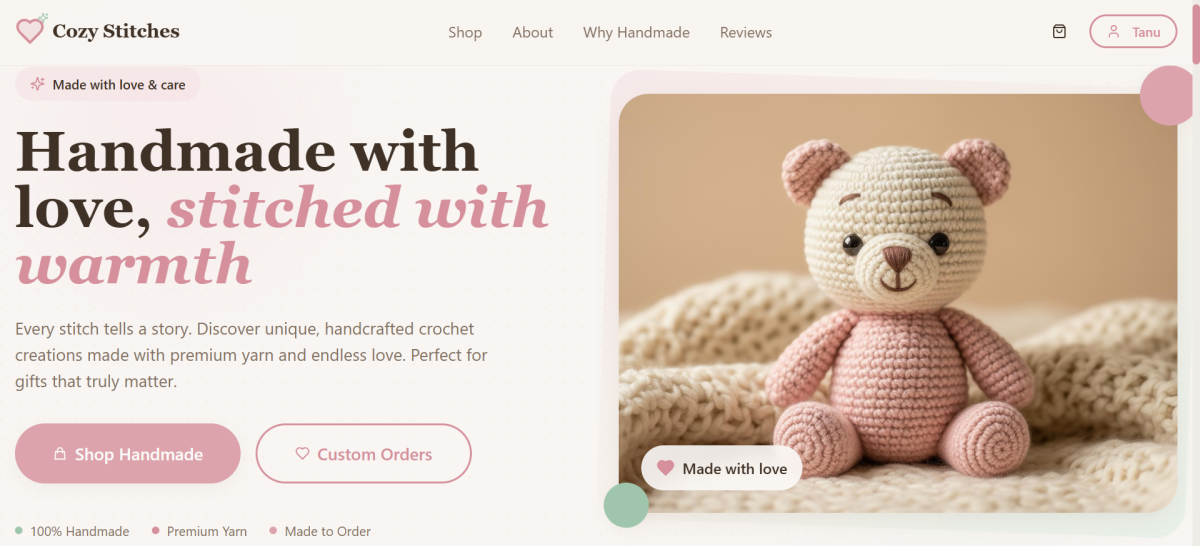Click the green dot beside 100% Handmade
The width and height of the screenshot is (1200, 546).
point(19,531)
